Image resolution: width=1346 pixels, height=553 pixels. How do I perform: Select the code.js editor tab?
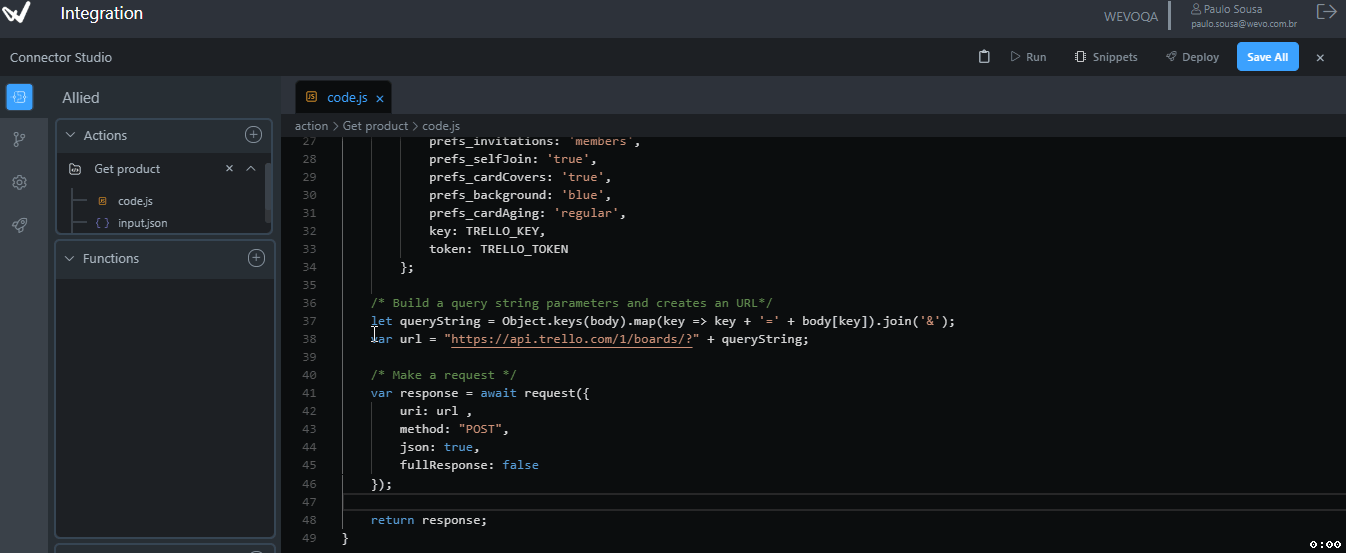click(346, 98)
